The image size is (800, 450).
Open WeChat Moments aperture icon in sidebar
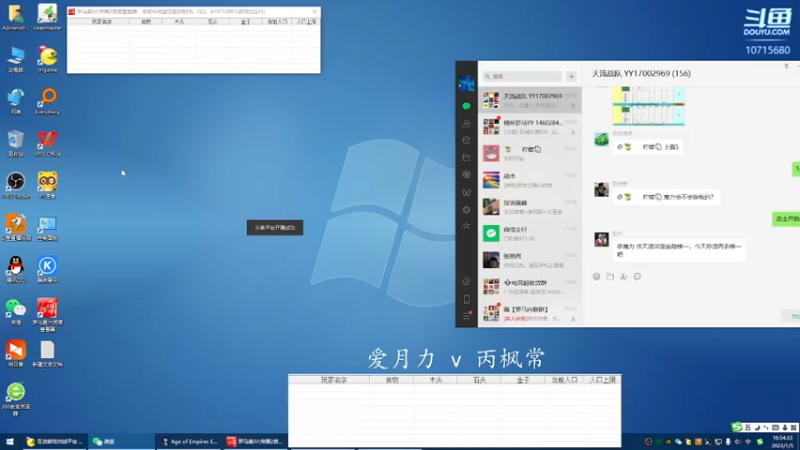coord(466,174)
